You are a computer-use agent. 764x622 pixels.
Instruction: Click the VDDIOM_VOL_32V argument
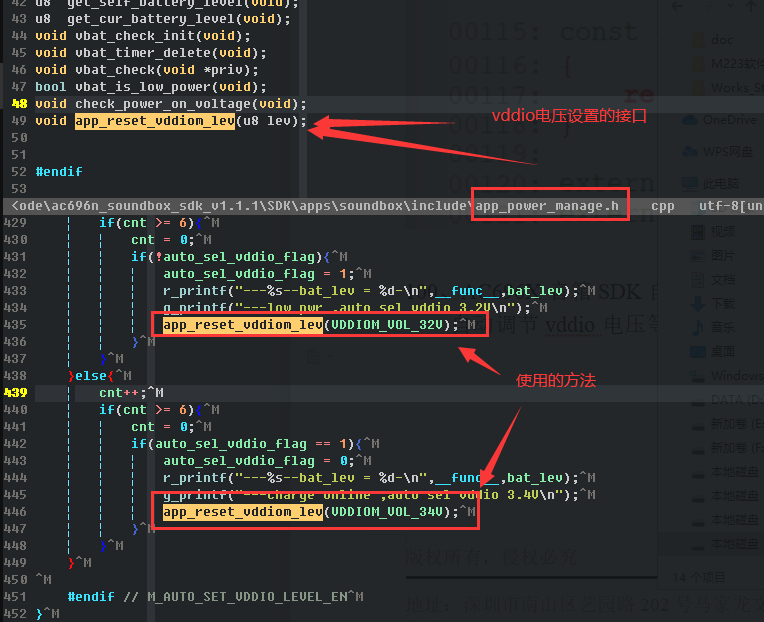coord(387,324)
